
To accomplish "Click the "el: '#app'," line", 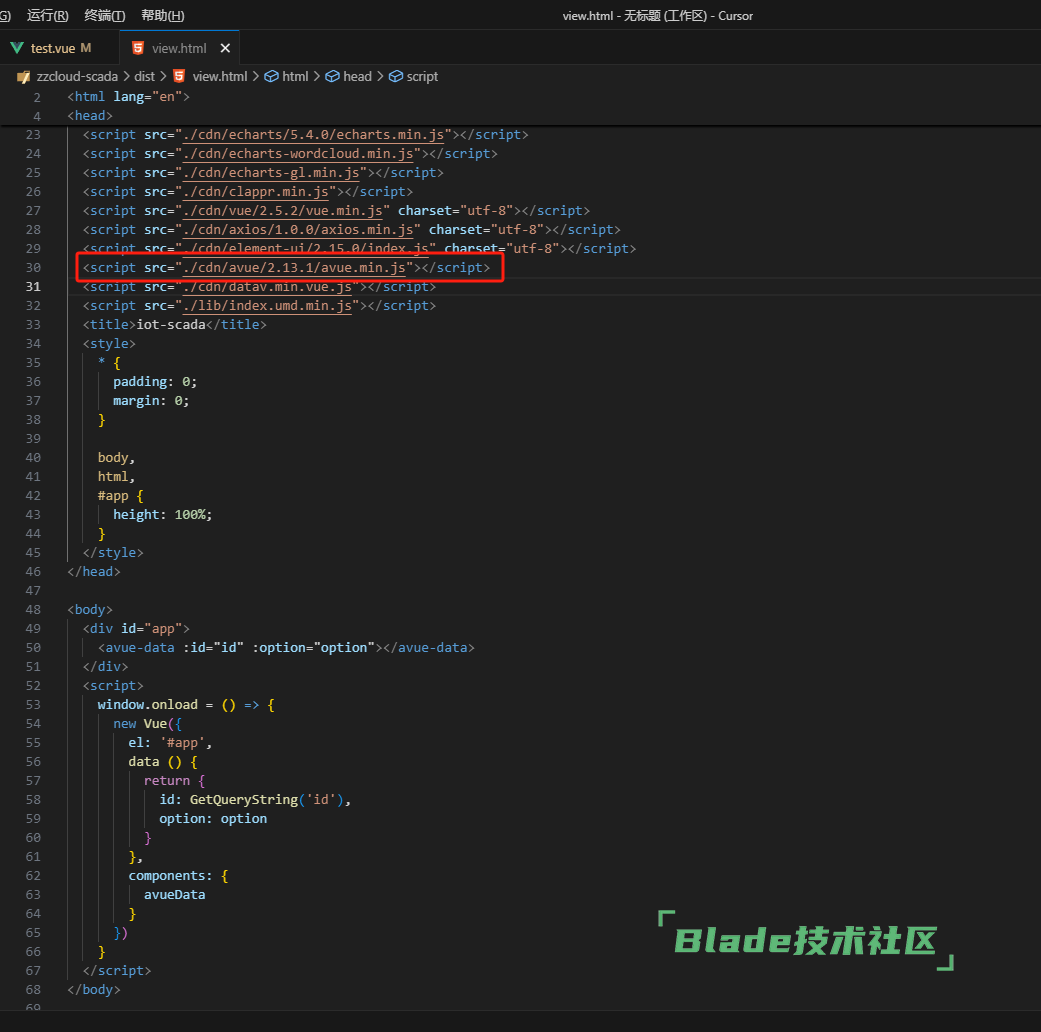I will point(170,743).
